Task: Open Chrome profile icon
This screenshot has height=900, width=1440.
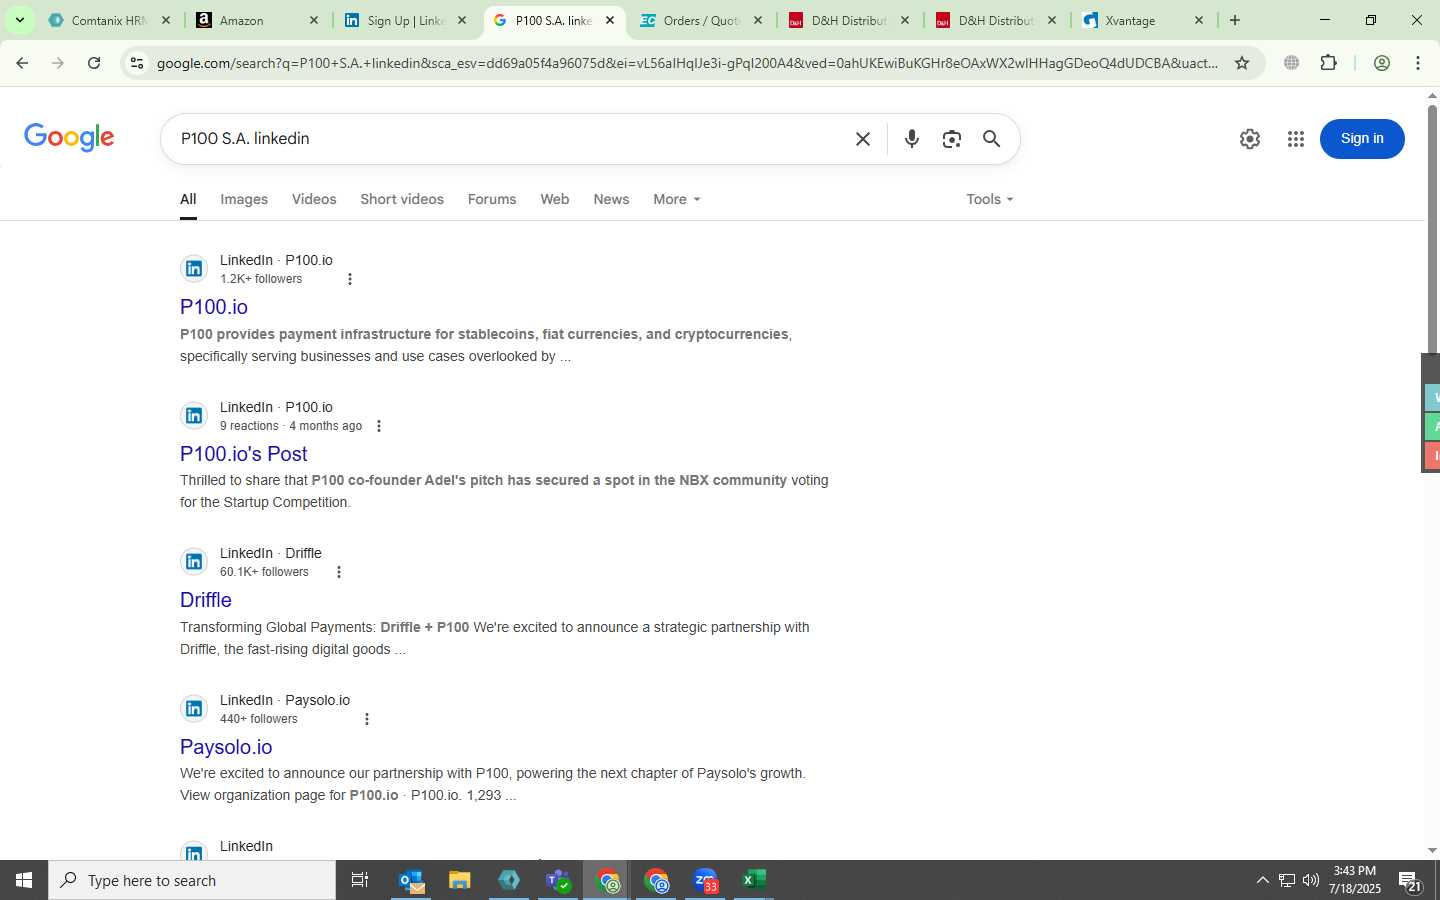Action: tap(1381, 63)
